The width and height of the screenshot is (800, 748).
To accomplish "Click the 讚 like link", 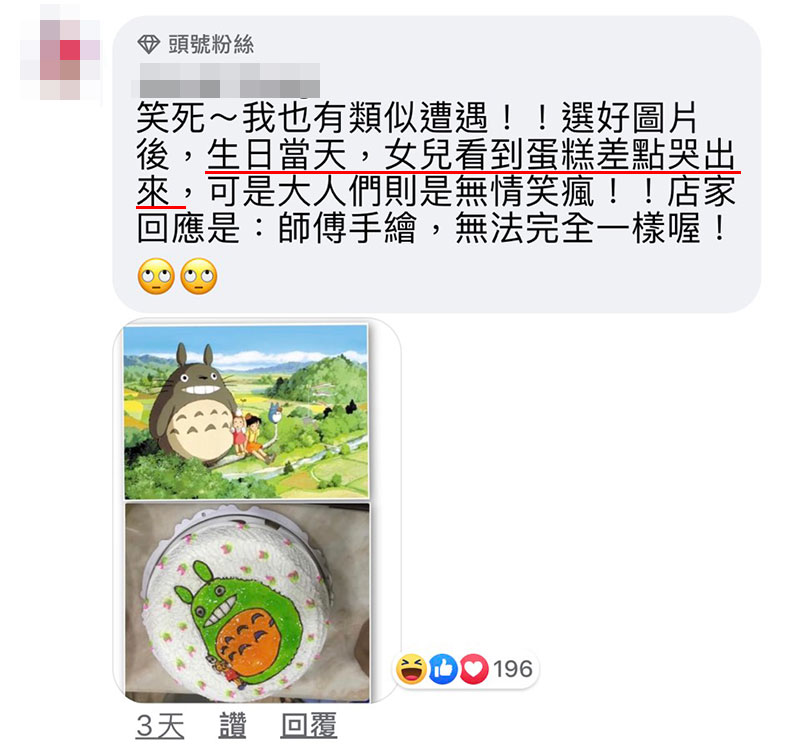I will point(232,725).
